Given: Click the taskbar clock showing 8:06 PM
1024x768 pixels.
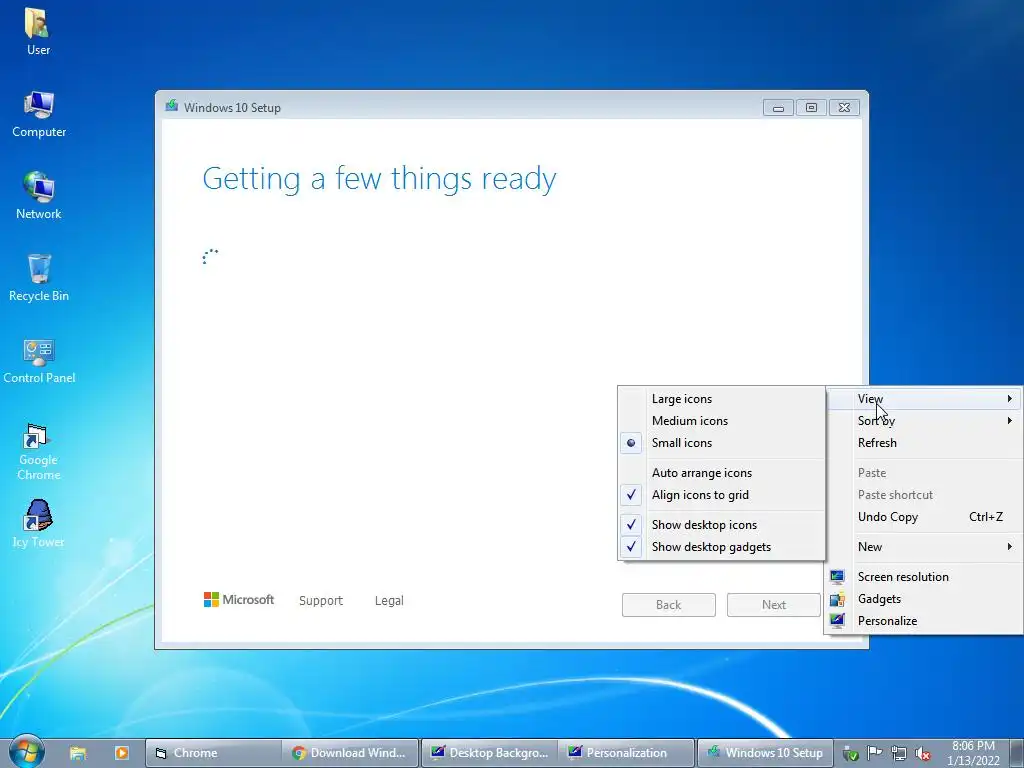Looking at the screenshot, I should (x=973, y=753).
